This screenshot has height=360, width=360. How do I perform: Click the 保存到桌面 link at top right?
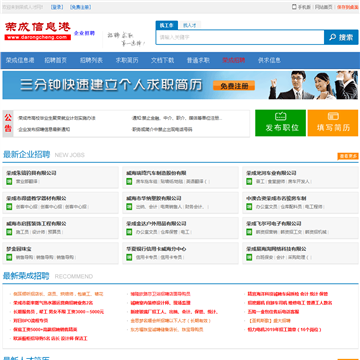(x=348, y=7)
